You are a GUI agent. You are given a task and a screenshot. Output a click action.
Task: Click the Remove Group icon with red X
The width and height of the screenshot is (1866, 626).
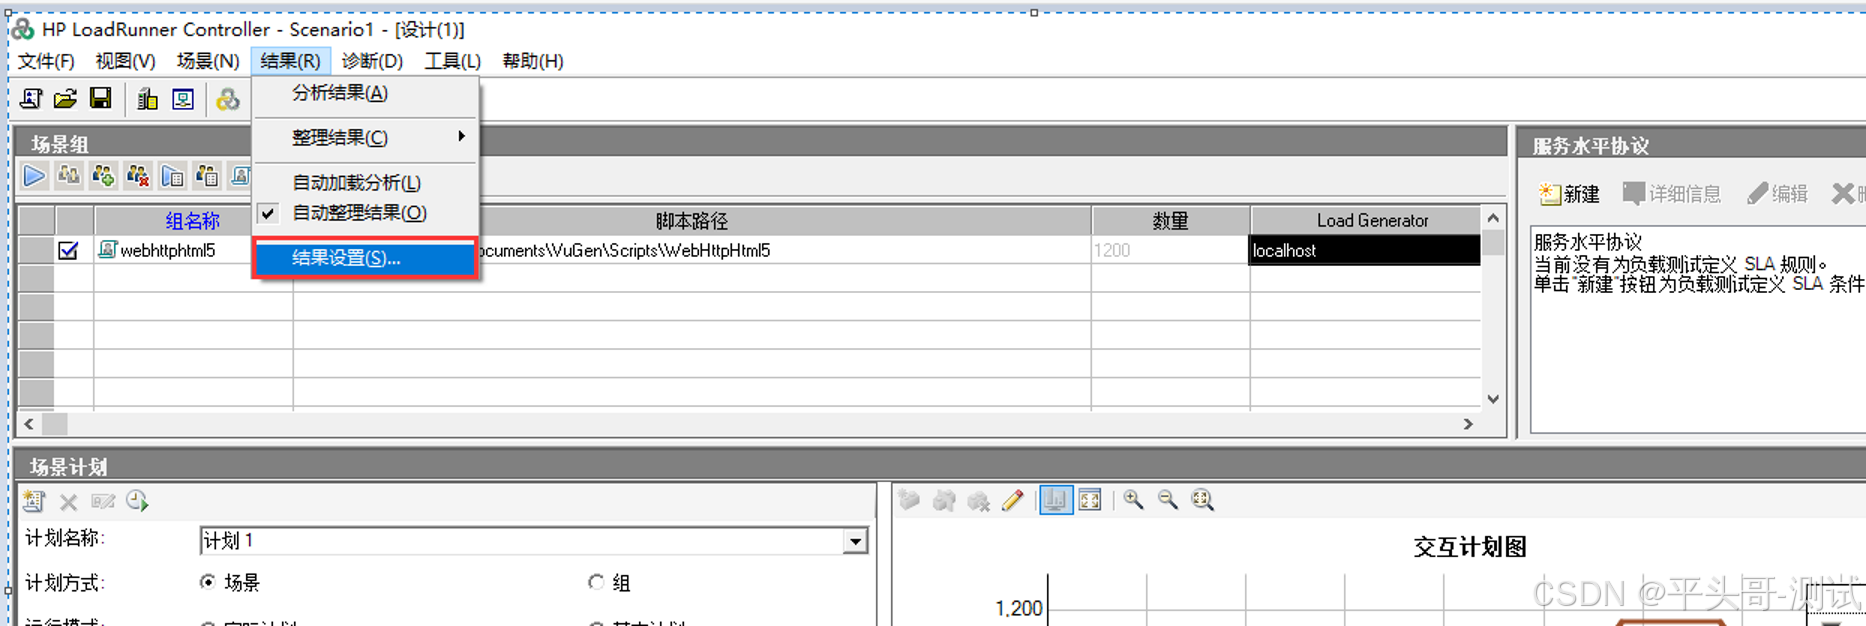click(x=138, y=176)
